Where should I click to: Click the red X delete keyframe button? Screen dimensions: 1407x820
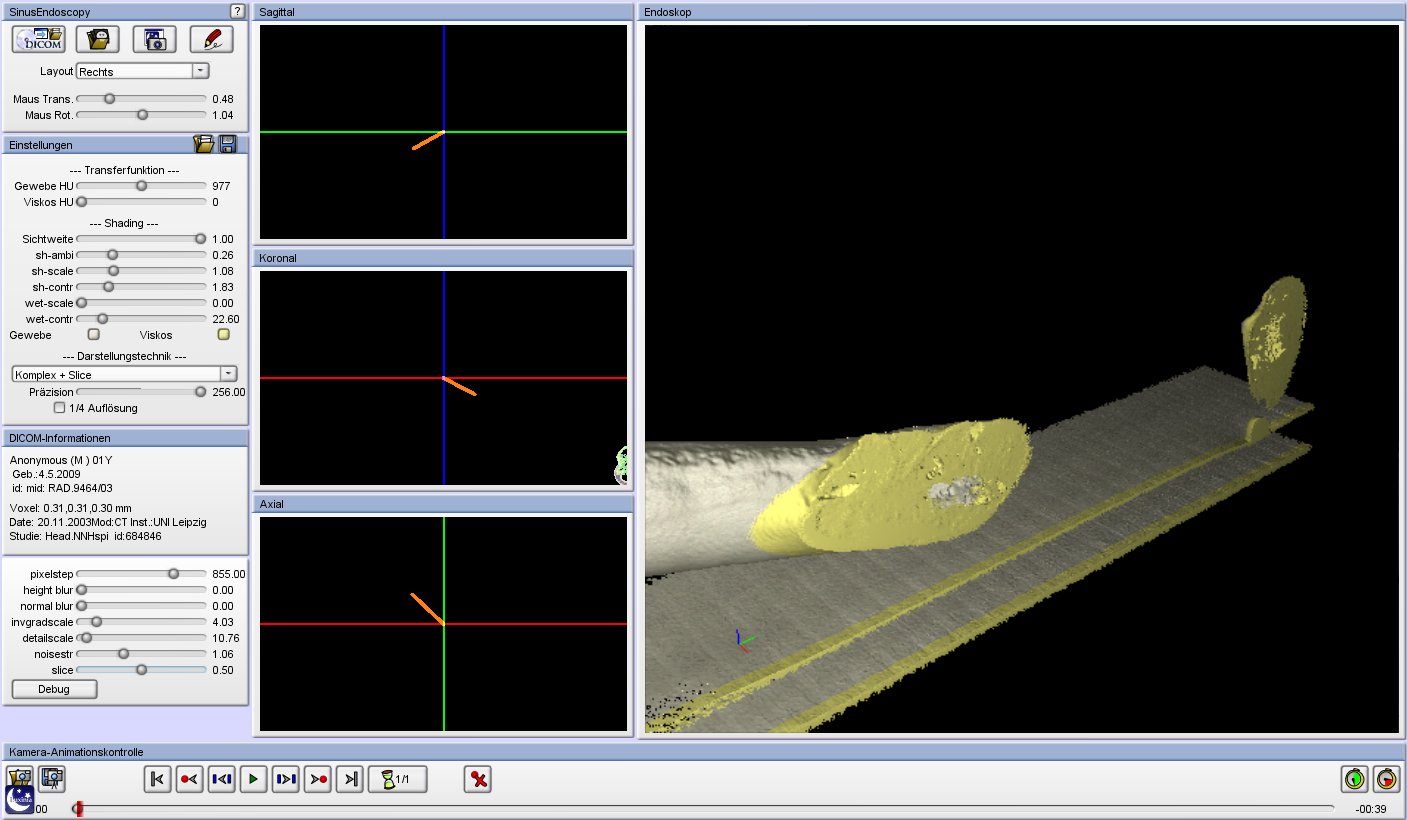[478, 779]
